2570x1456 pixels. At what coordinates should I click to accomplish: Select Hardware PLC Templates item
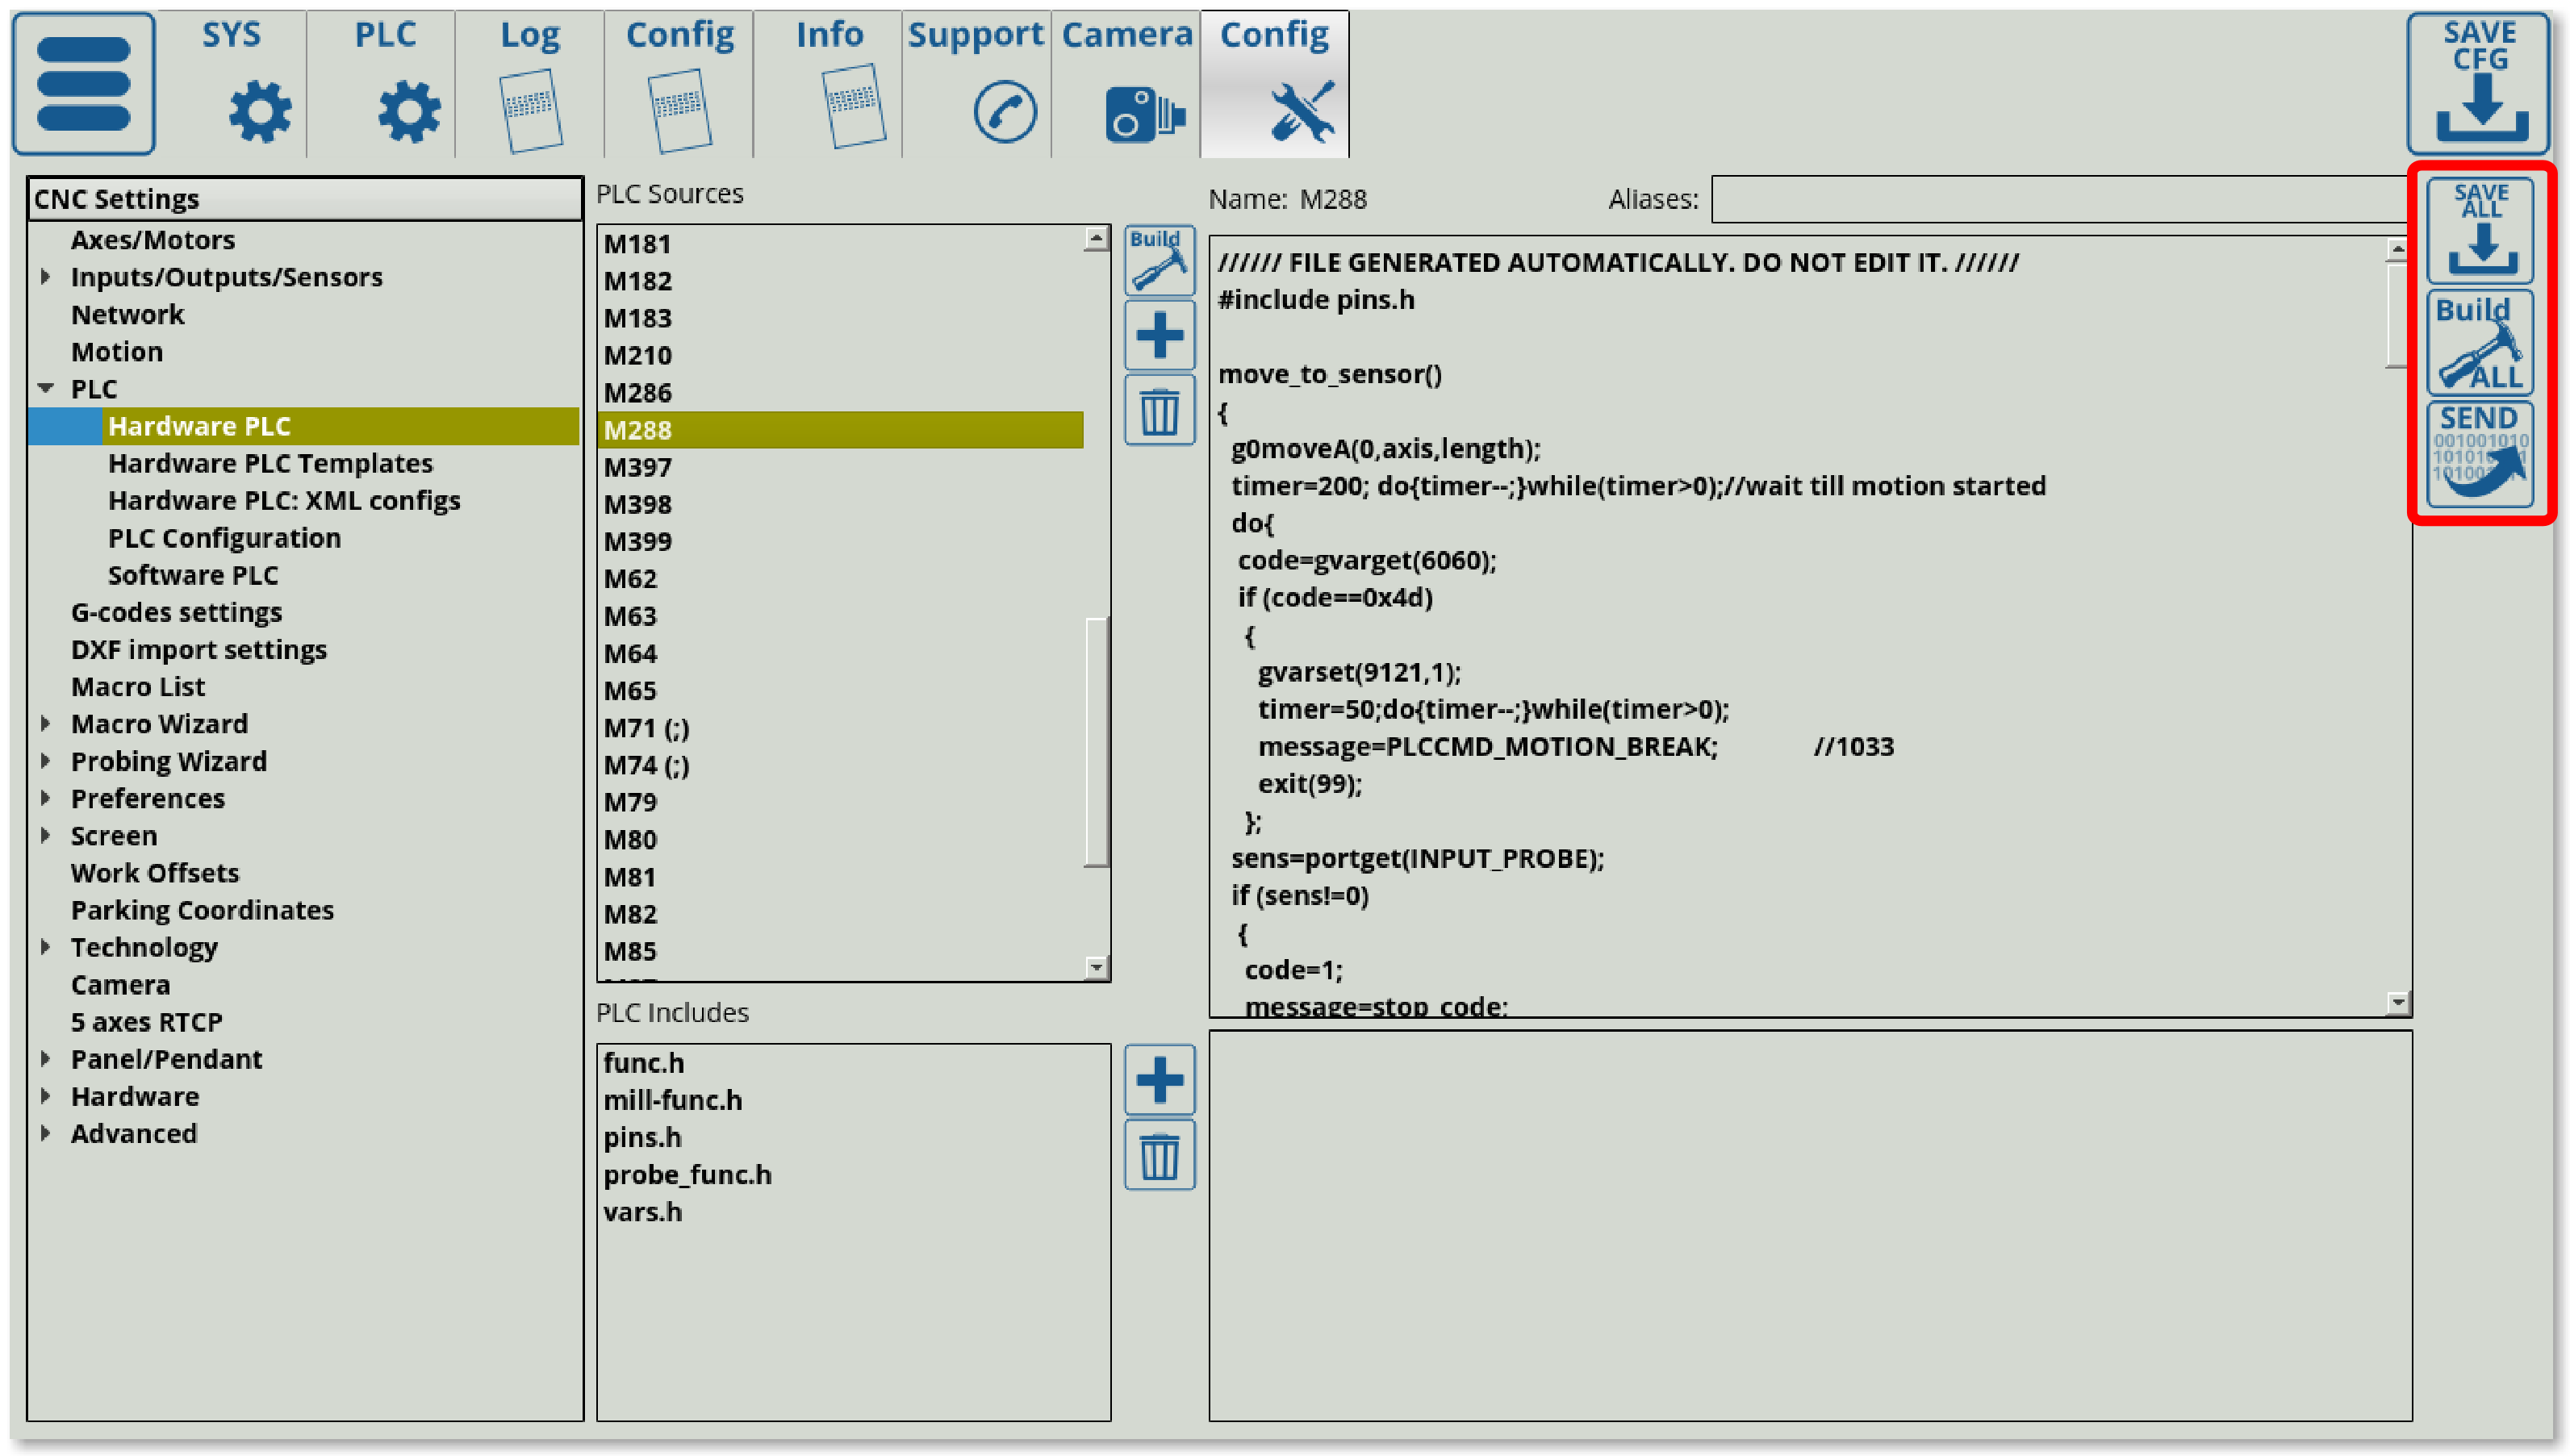pos(270,464)
